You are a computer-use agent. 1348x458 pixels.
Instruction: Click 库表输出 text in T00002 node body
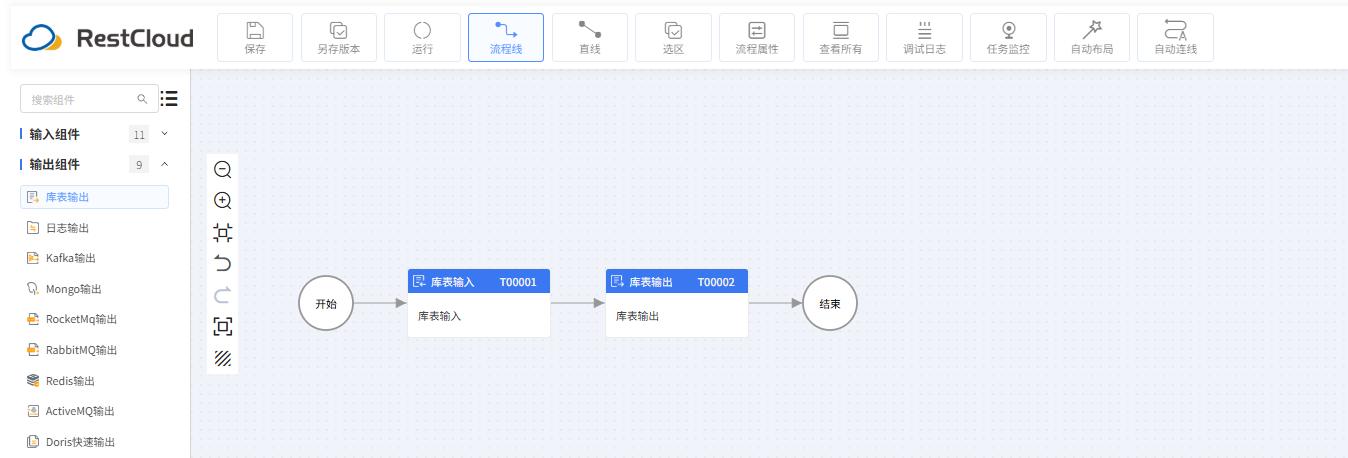(x=637, y=316)
